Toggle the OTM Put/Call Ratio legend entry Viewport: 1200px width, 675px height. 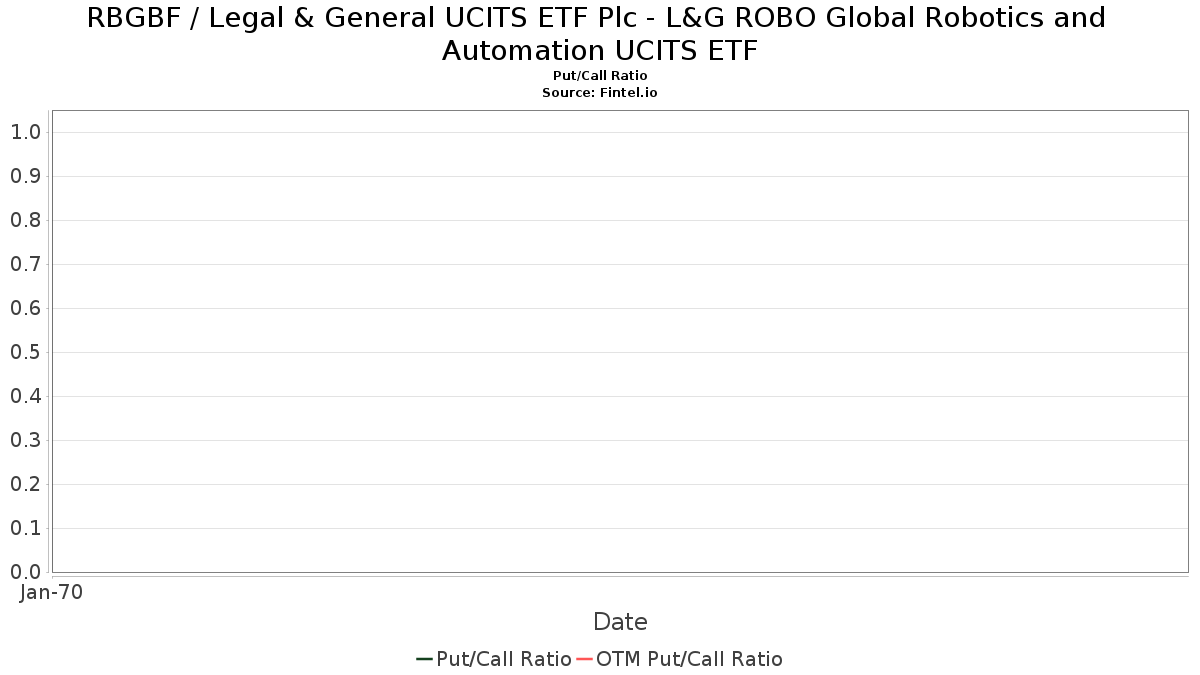coord(689,659)
